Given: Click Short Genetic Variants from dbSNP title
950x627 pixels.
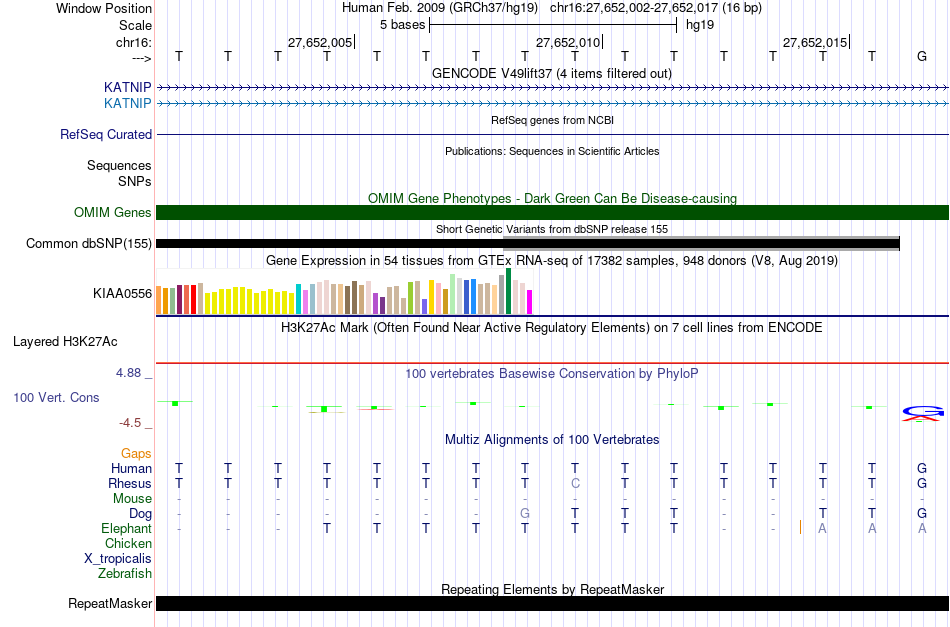Looking at the screenshot, I should [552, 229].
